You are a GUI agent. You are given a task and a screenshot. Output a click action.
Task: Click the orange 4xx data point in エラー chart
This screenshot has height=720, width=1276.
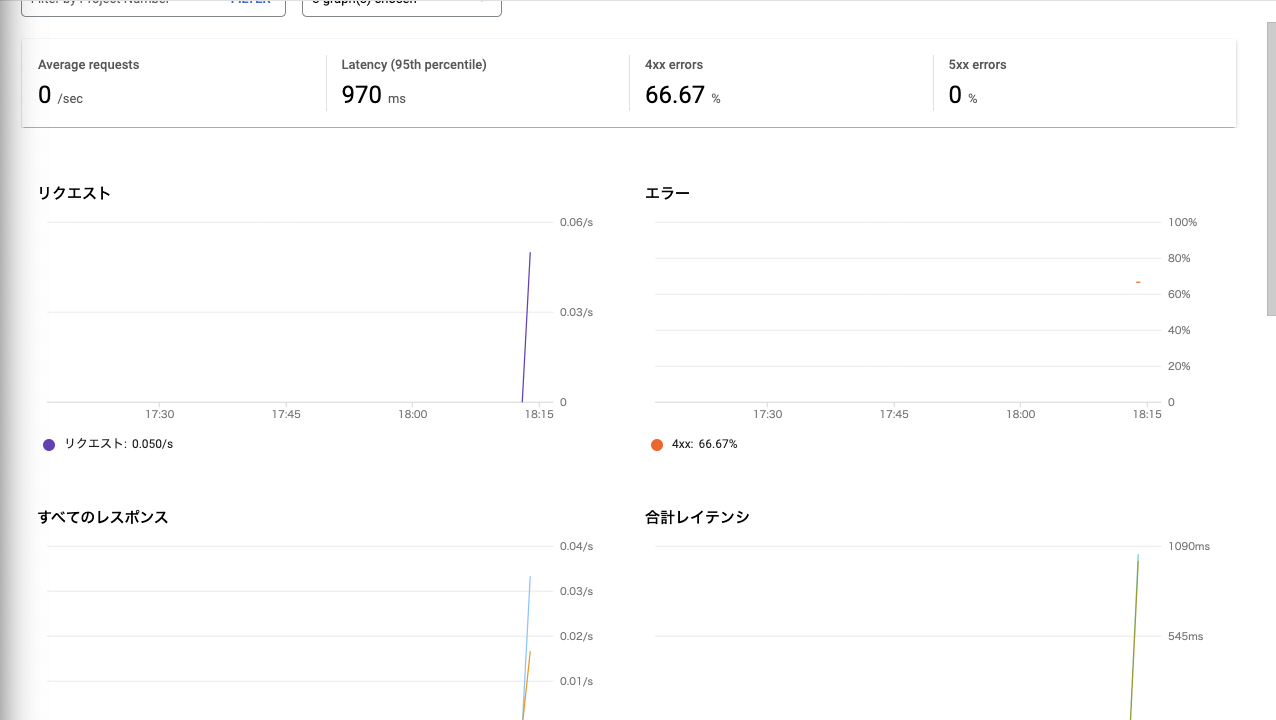click(x=1138, y=282)
